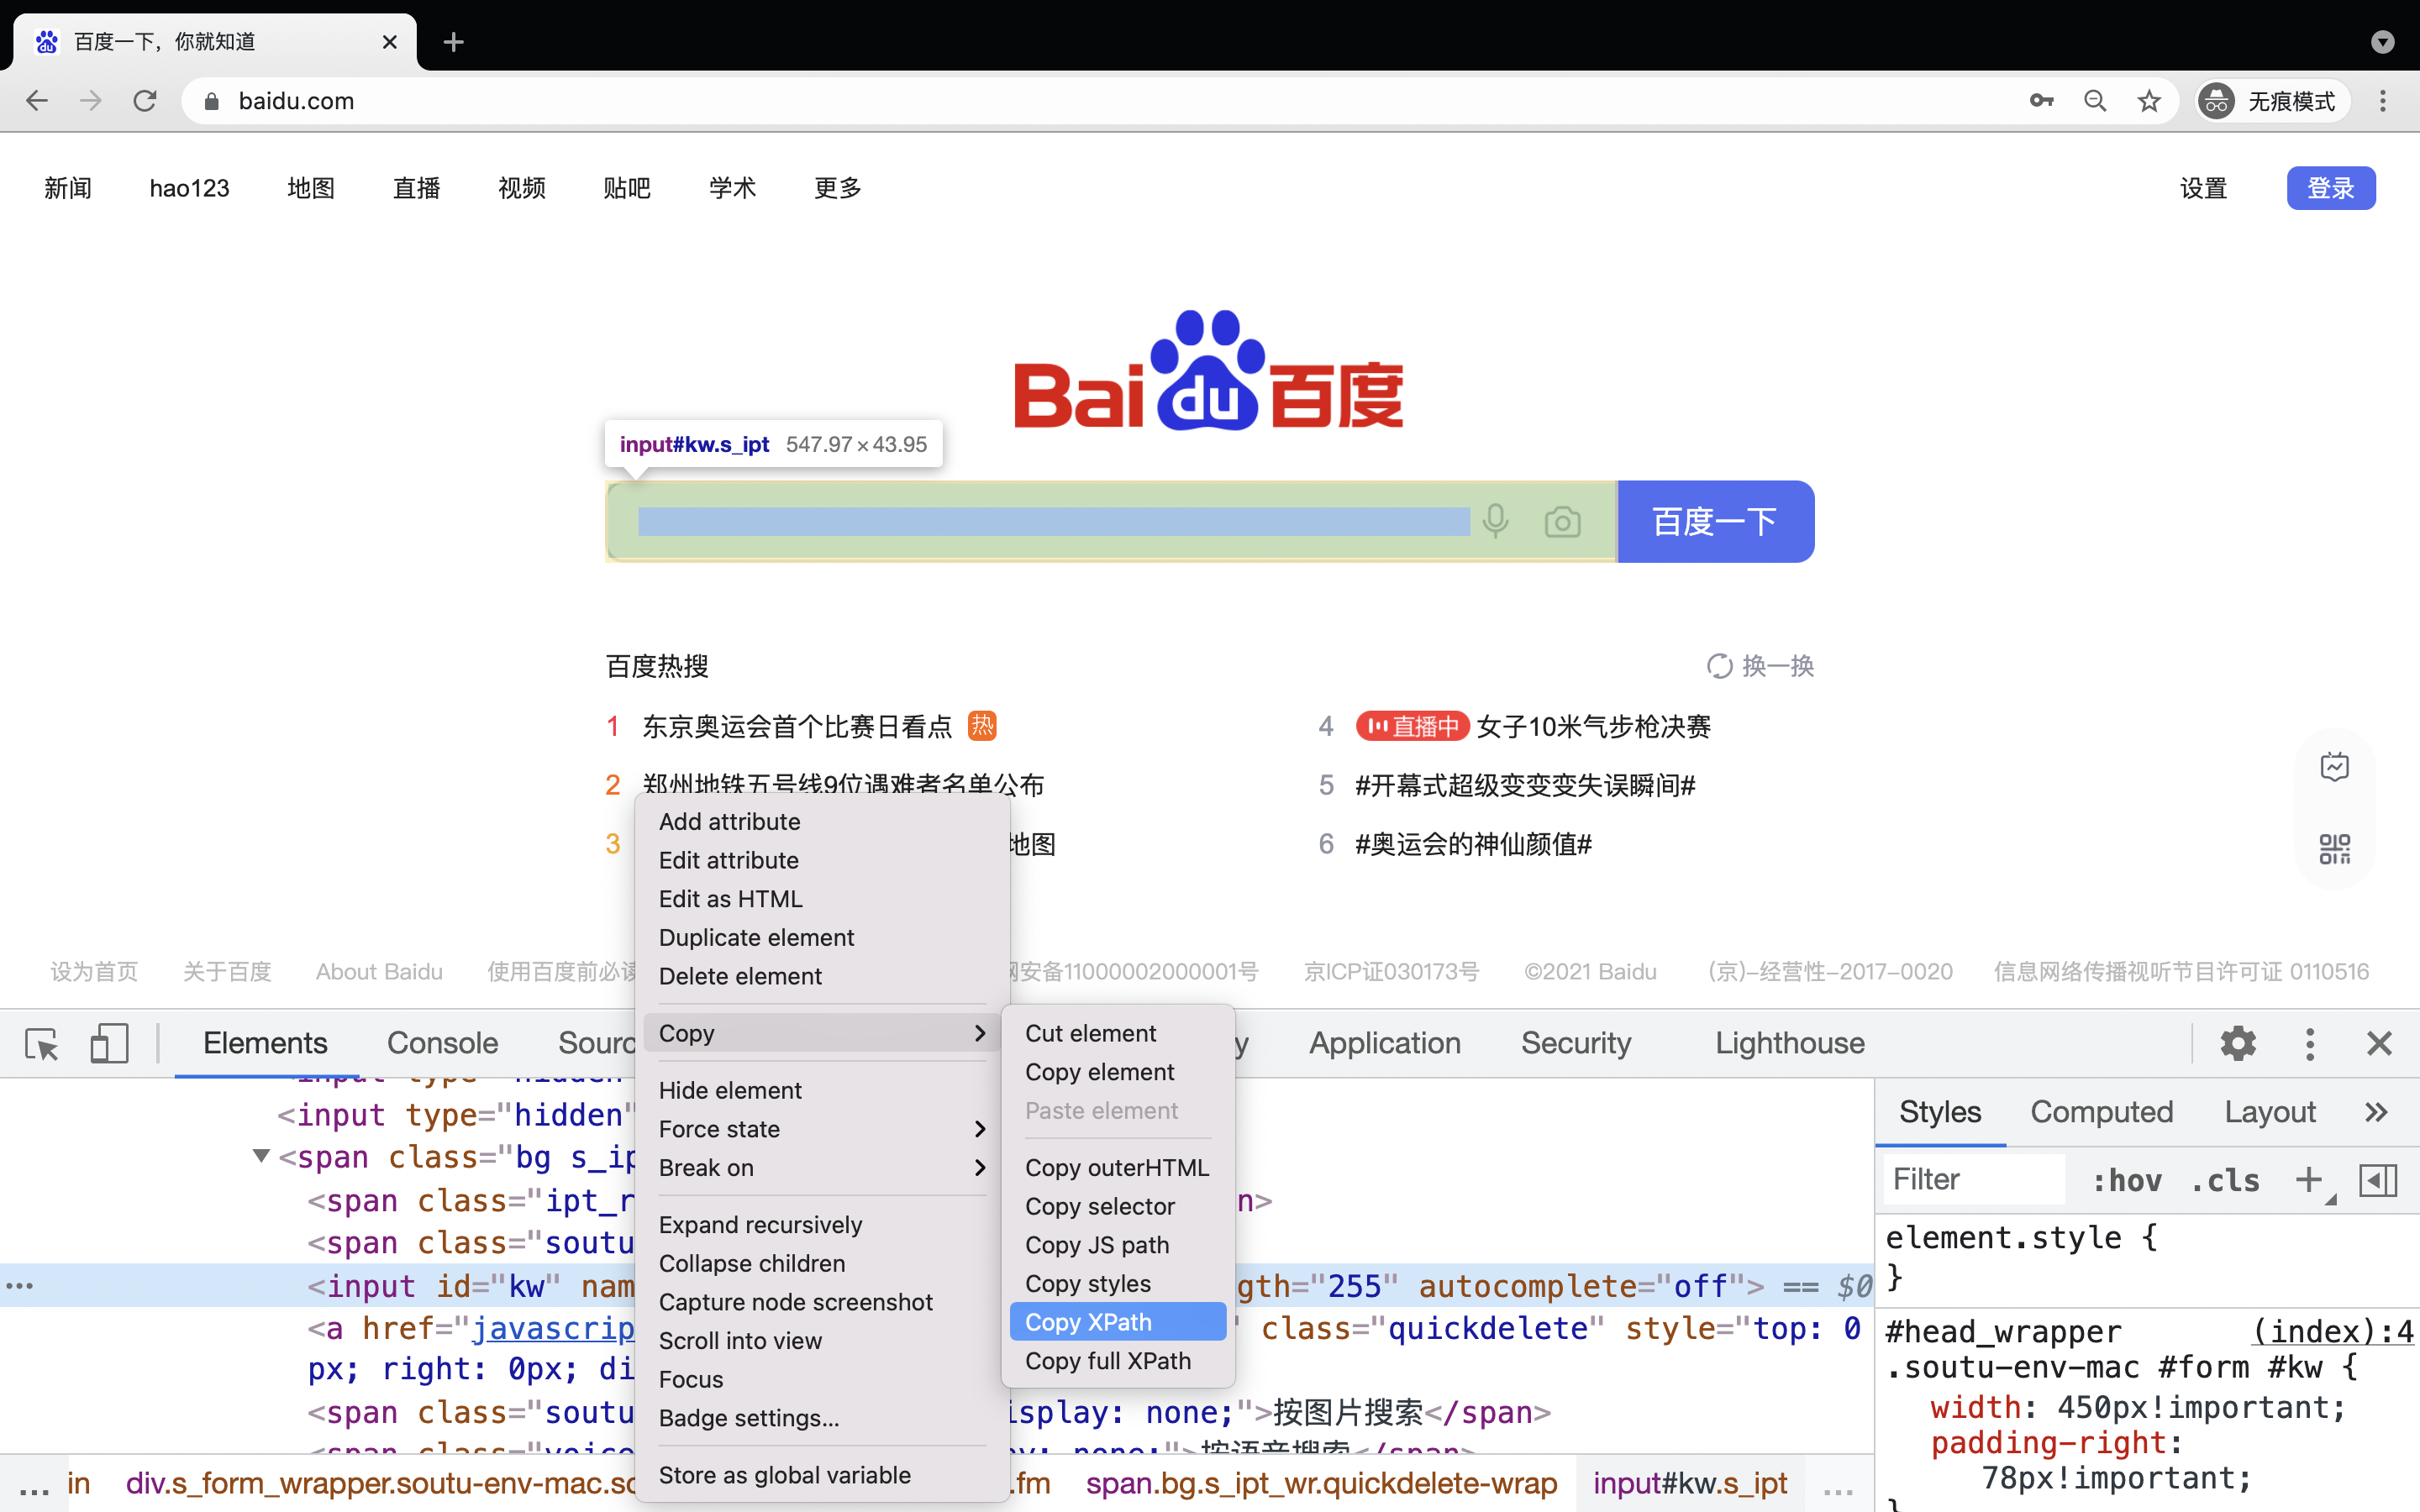
Task: Toggle the computed styles sidebar icon
Action: (x=2378, y=1180)
